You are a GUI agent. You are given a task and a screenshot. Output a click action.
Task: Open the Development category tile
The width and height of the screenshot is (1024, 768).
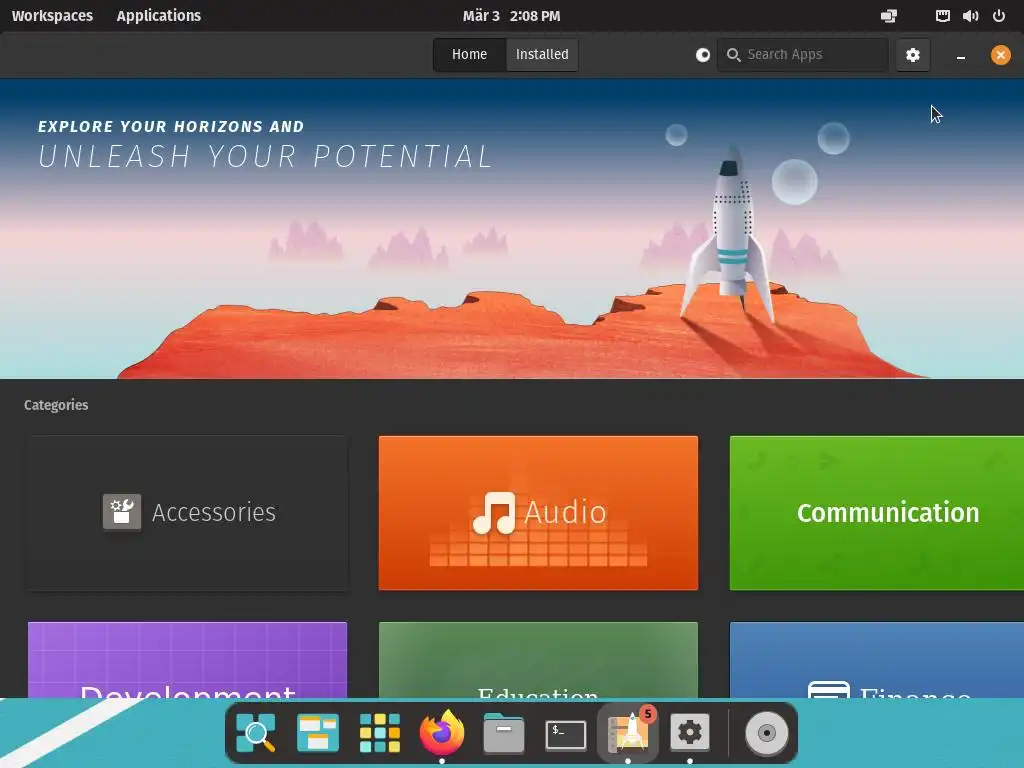[187, 660]
